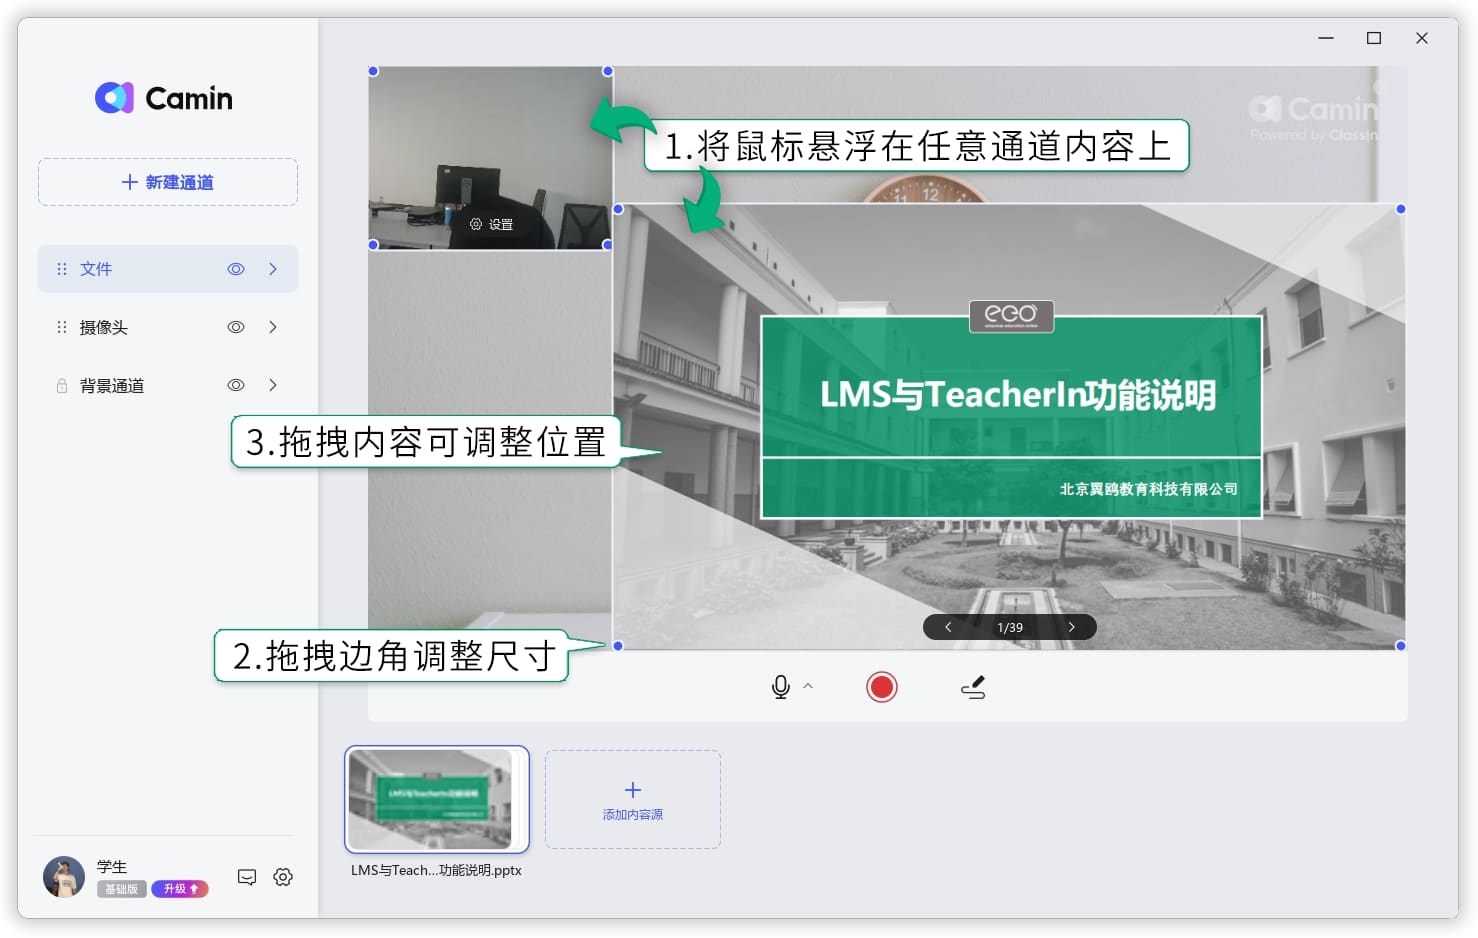Maximize the Camin window
Screen dimensions: 1478x938
coord(1374,38)
